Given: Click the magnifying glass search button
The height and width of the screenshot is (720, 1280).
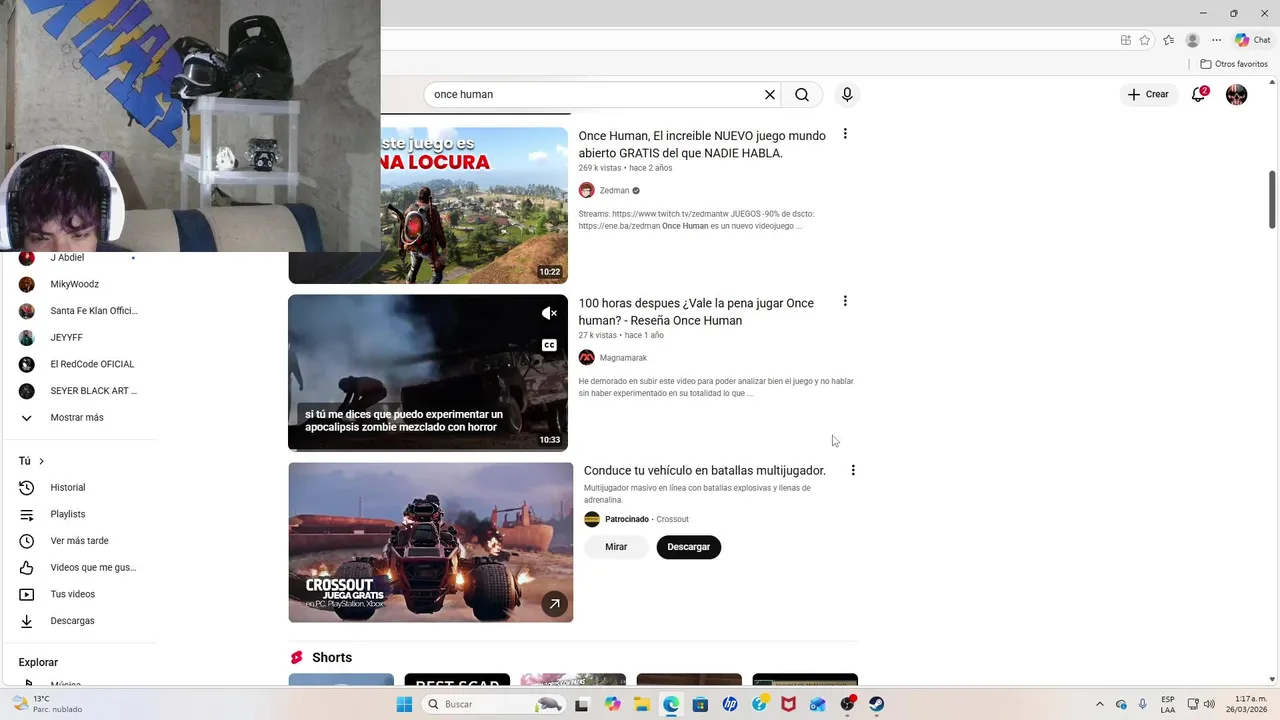Looking at the screenshot, I should pos(802,95).
